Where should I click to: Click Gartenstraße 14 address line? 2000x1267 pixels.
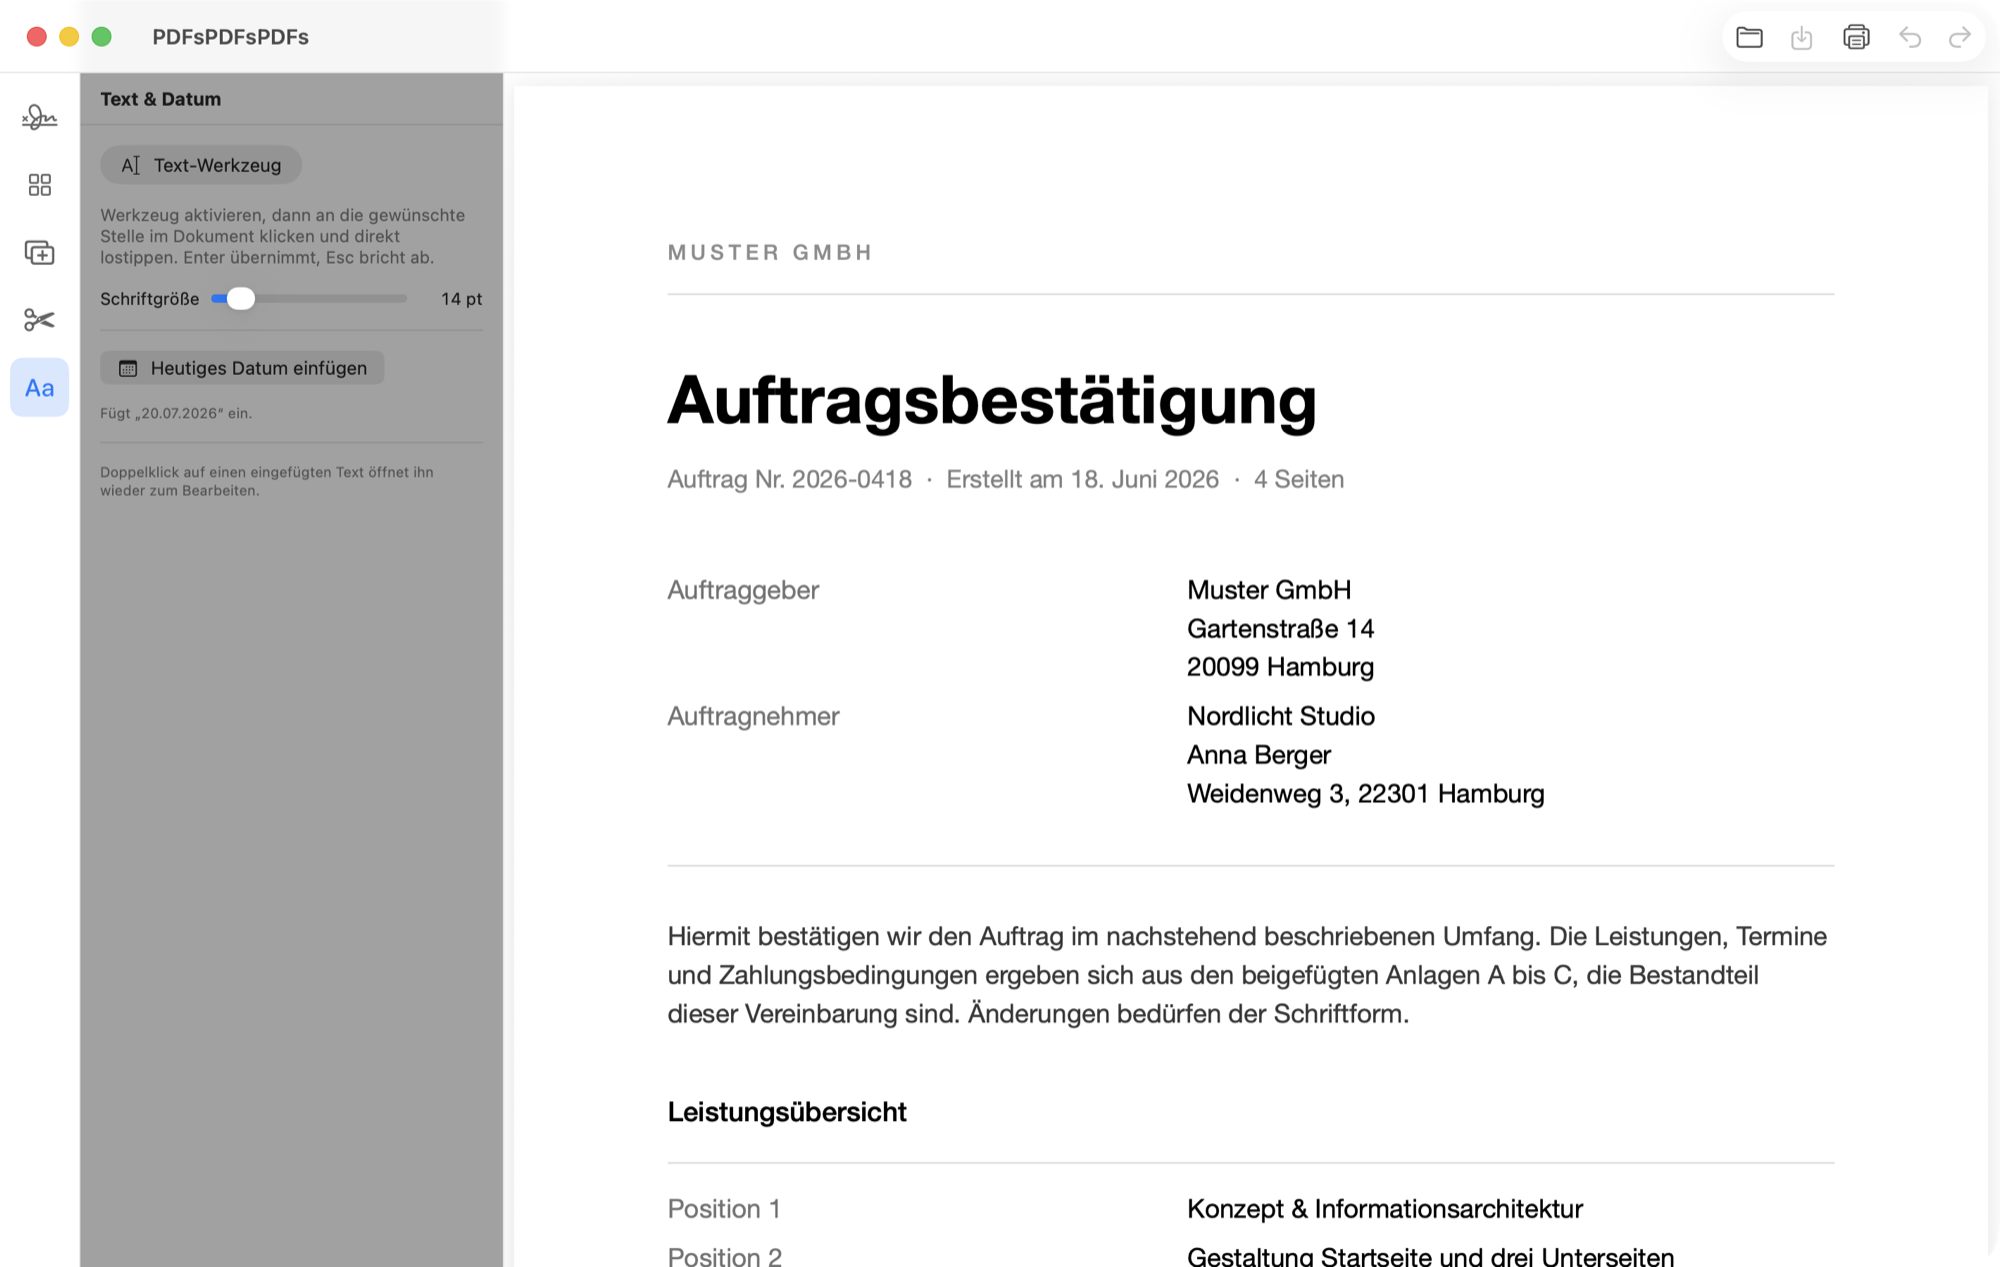pos(1280,628)
